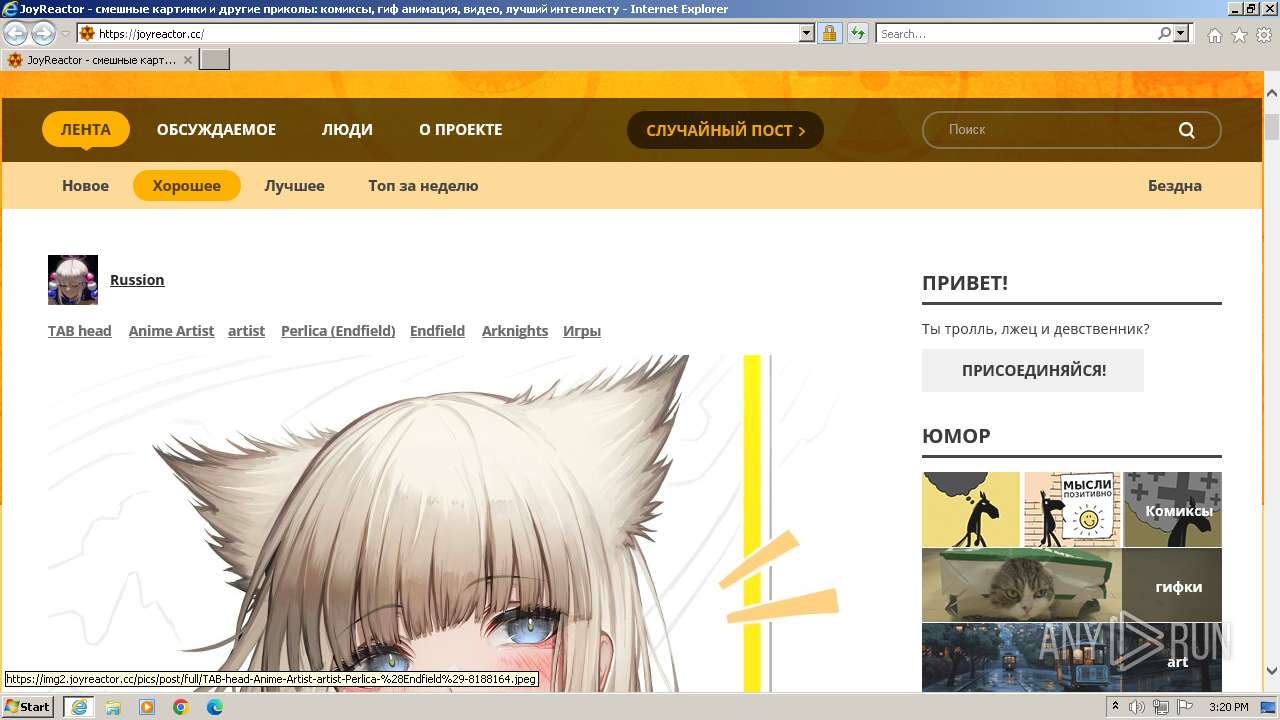Open Edge taskbar icon
Image resolution: width=1280 pixels, height=720 pixels.
pyautogui.click(x=215, y=707)
